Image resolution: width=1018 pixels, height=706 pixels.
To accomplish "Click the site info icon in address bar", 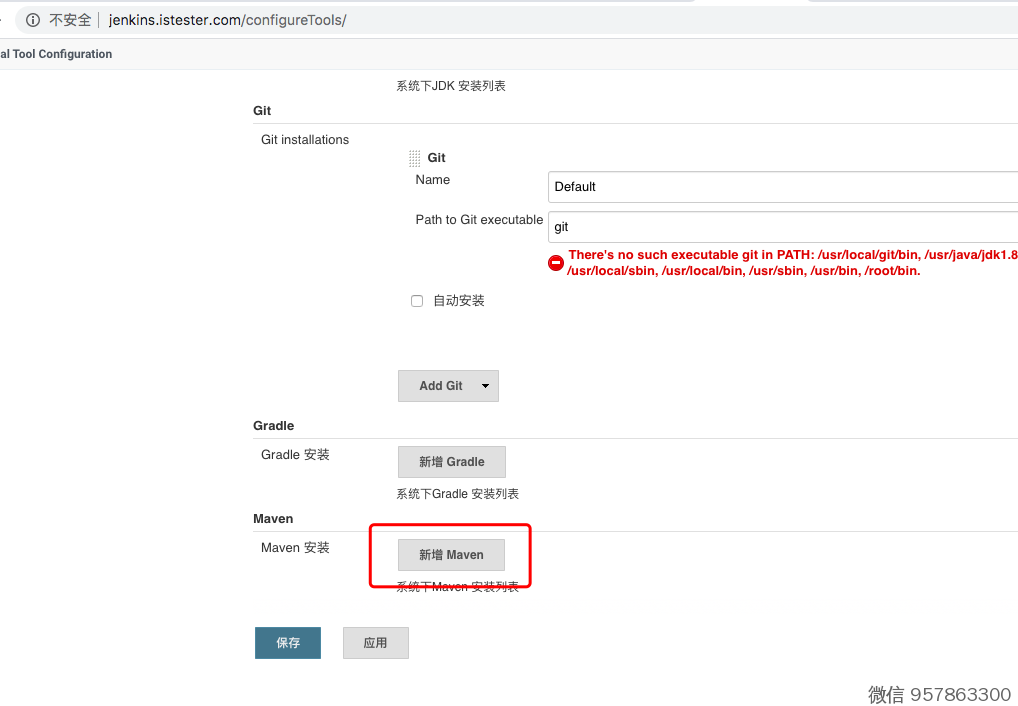I will tap(33, 20).
